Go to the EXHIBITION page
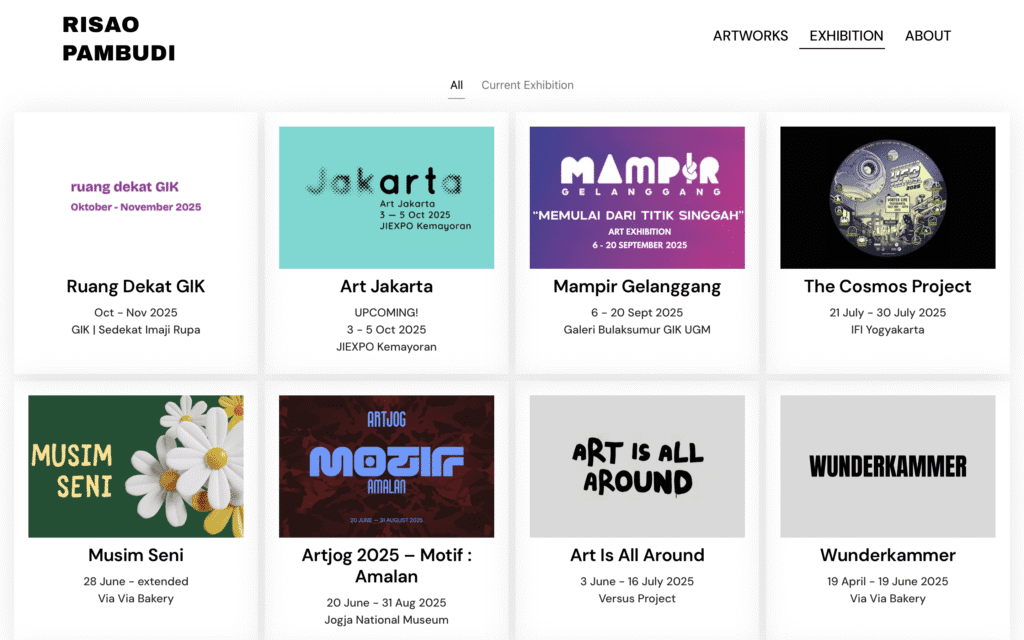The image size is (1024, 640). pos(846,36)
